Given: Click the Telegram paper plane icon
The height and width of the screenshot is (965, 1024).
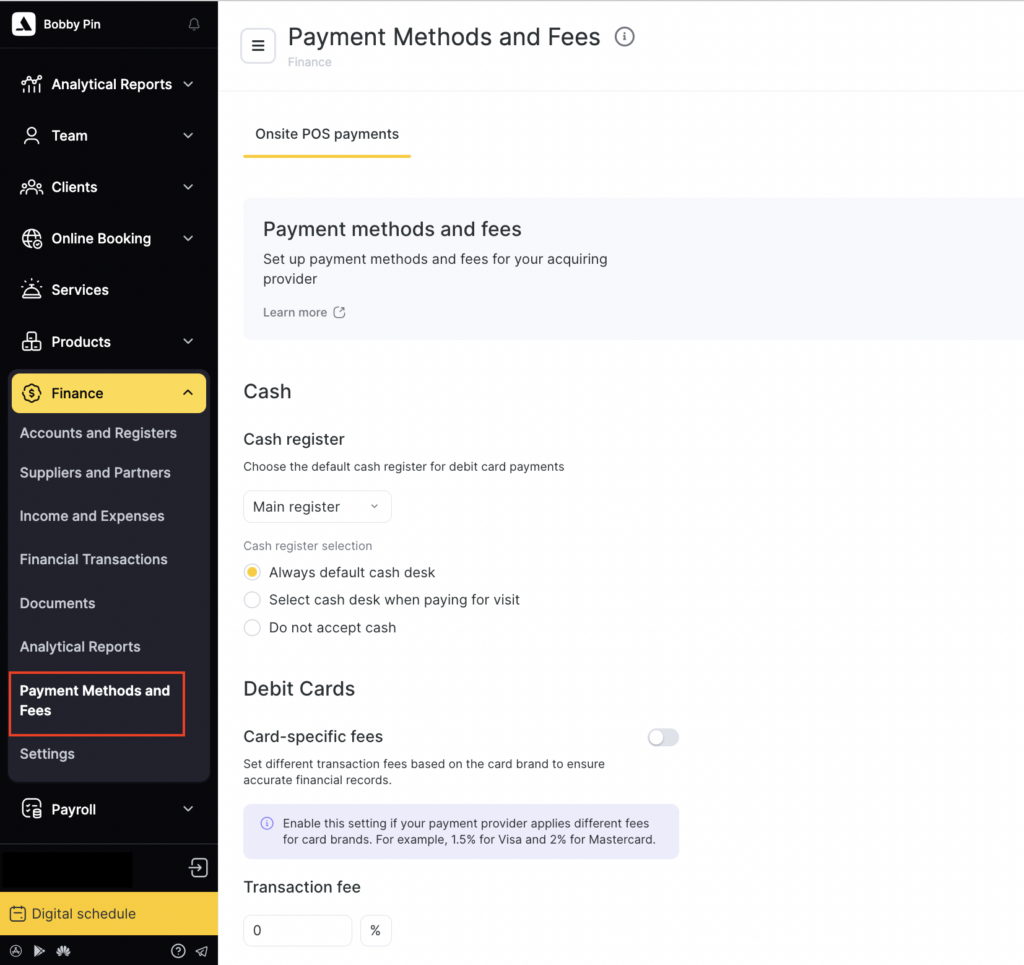Looking at the screenshot, I should (x=201, y=951).
